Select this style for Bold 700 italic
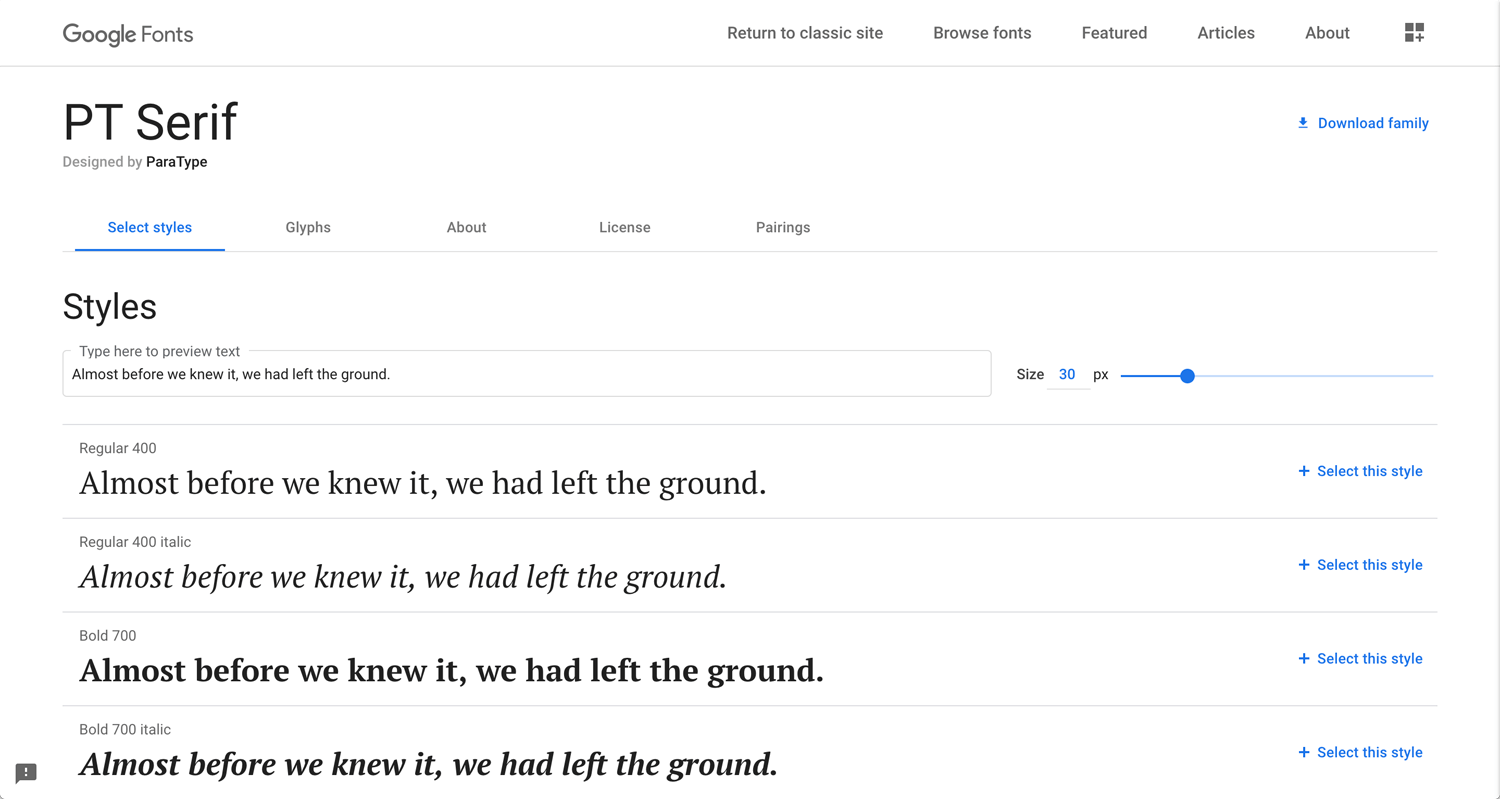This screenshot has width=1500, height=799. [1360, 752]
